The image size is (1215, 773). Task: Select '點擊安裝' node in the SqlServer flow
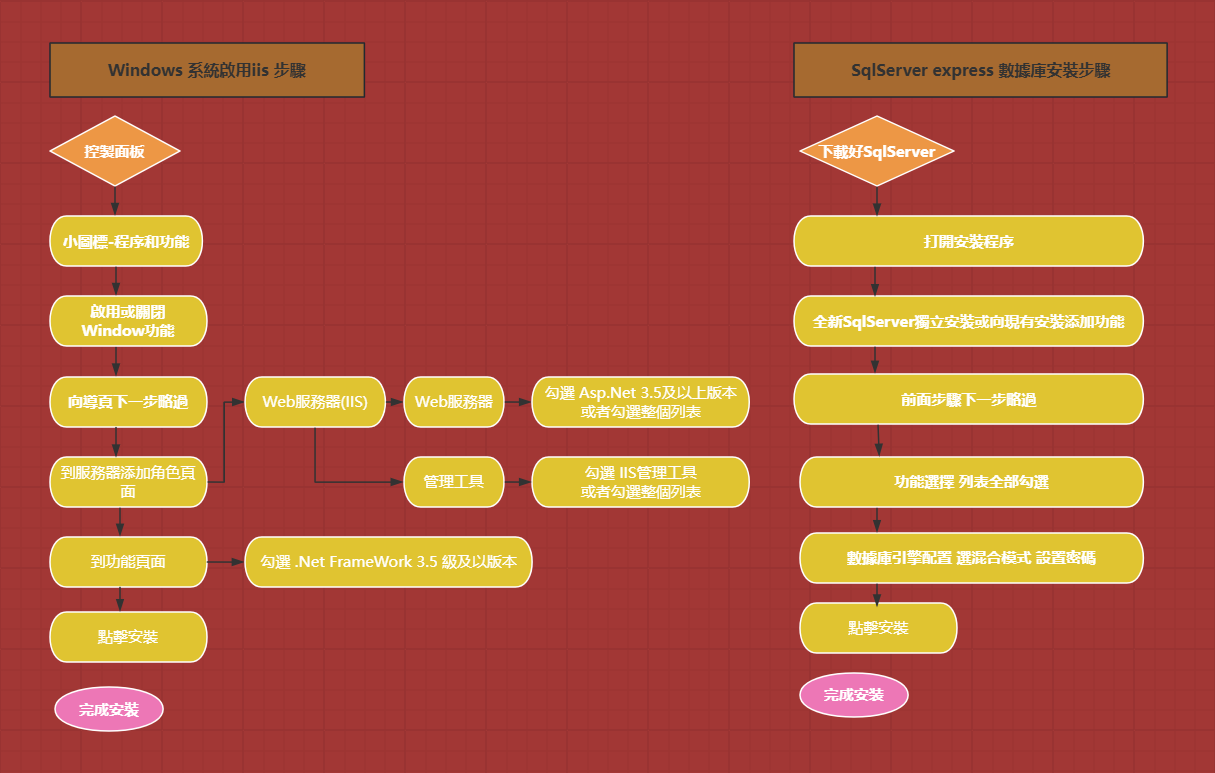click(878, 628)
